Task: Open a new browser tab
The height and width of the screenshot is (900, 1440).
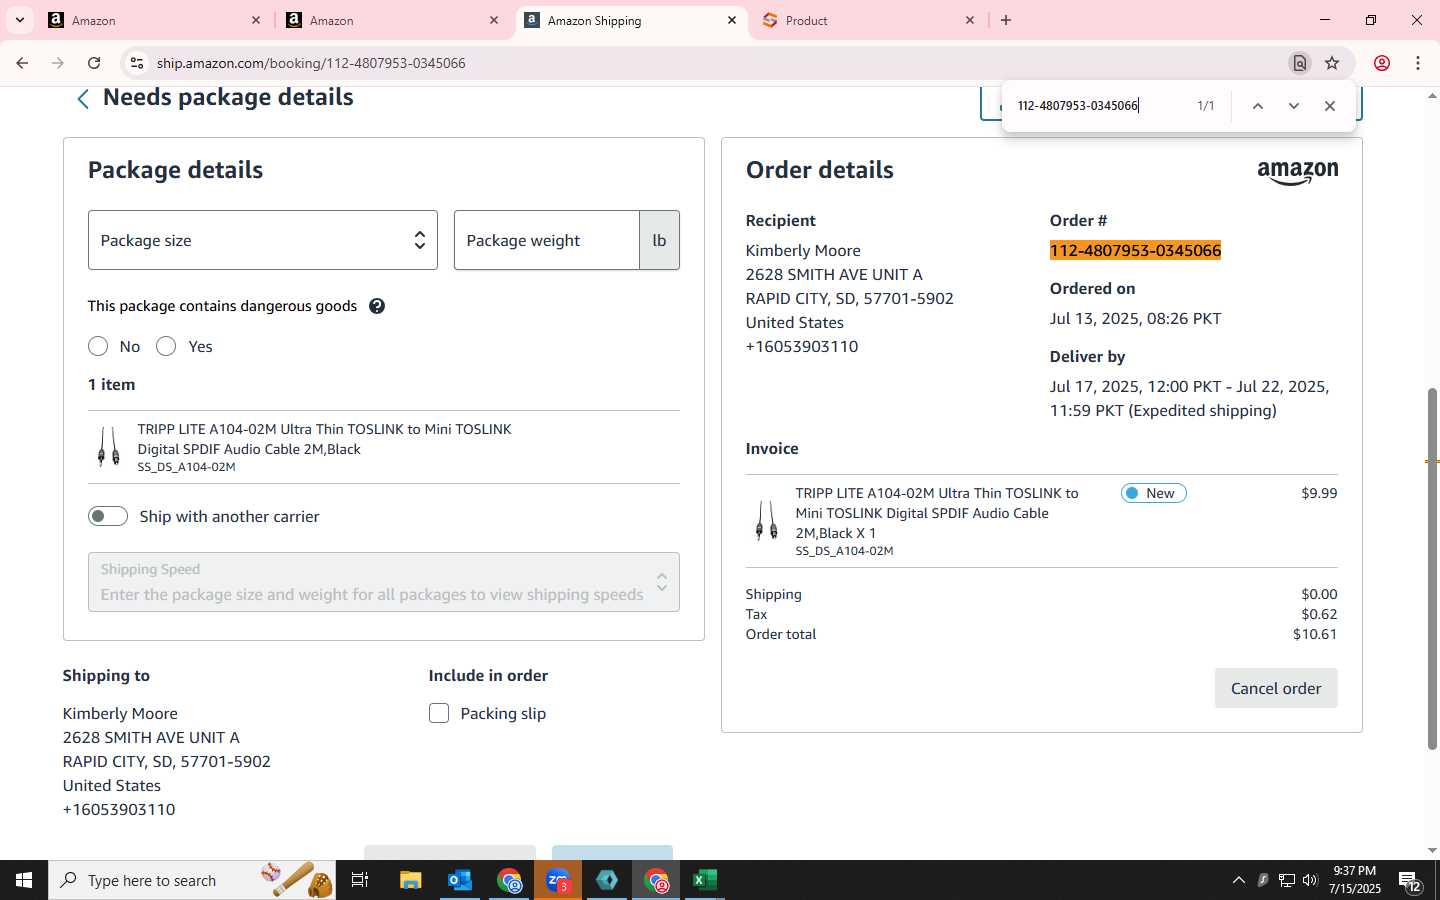Action: (x=1006, y=20)
